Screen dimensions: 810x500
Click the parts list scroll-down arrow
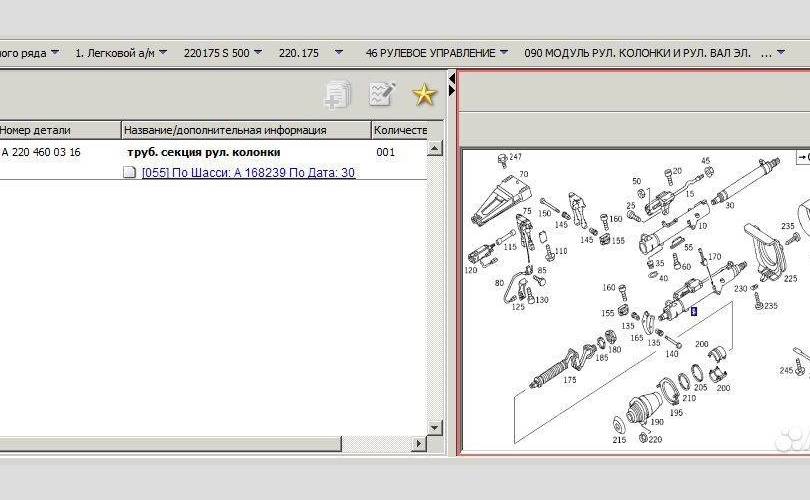(435, 427)
